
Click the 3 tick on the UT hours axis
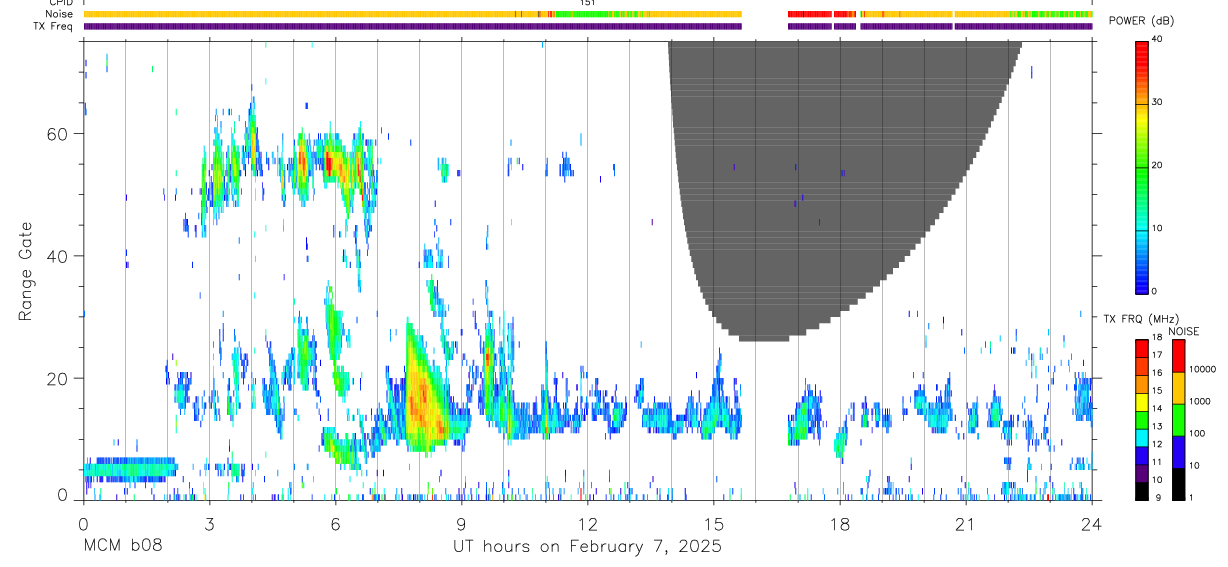pos(209,524)
